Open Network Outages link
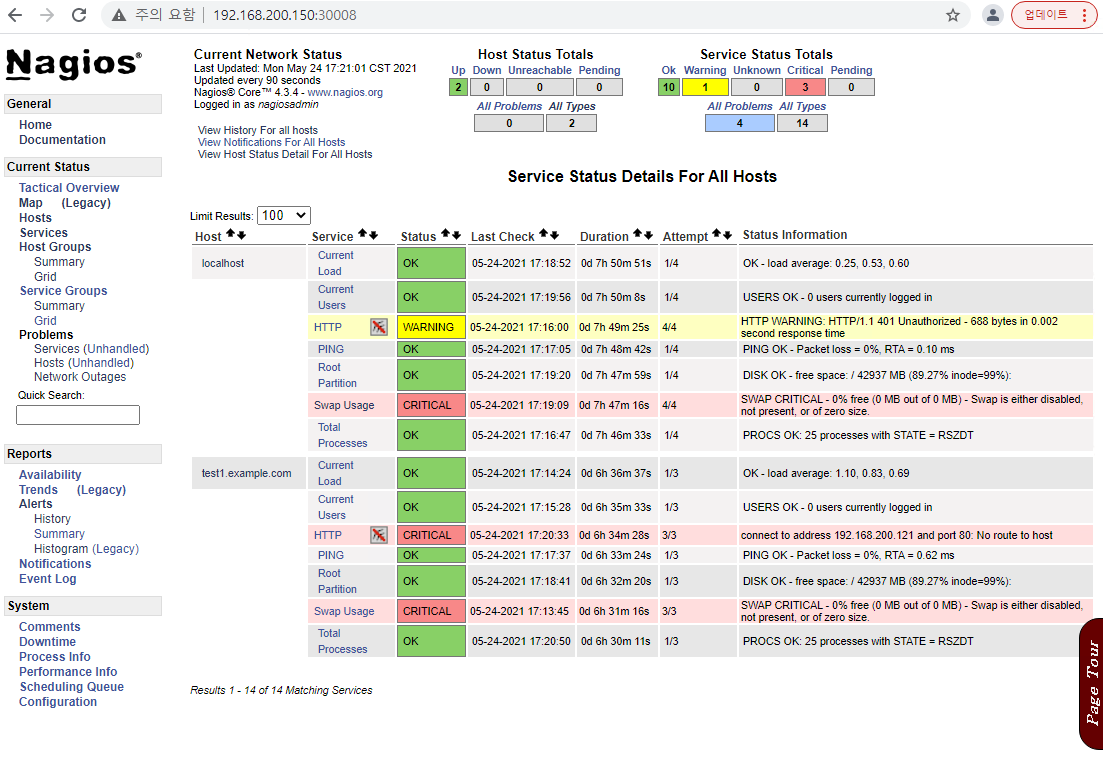Image resolution: width=1103 pixels, height=766 pixels. (80, 377)
